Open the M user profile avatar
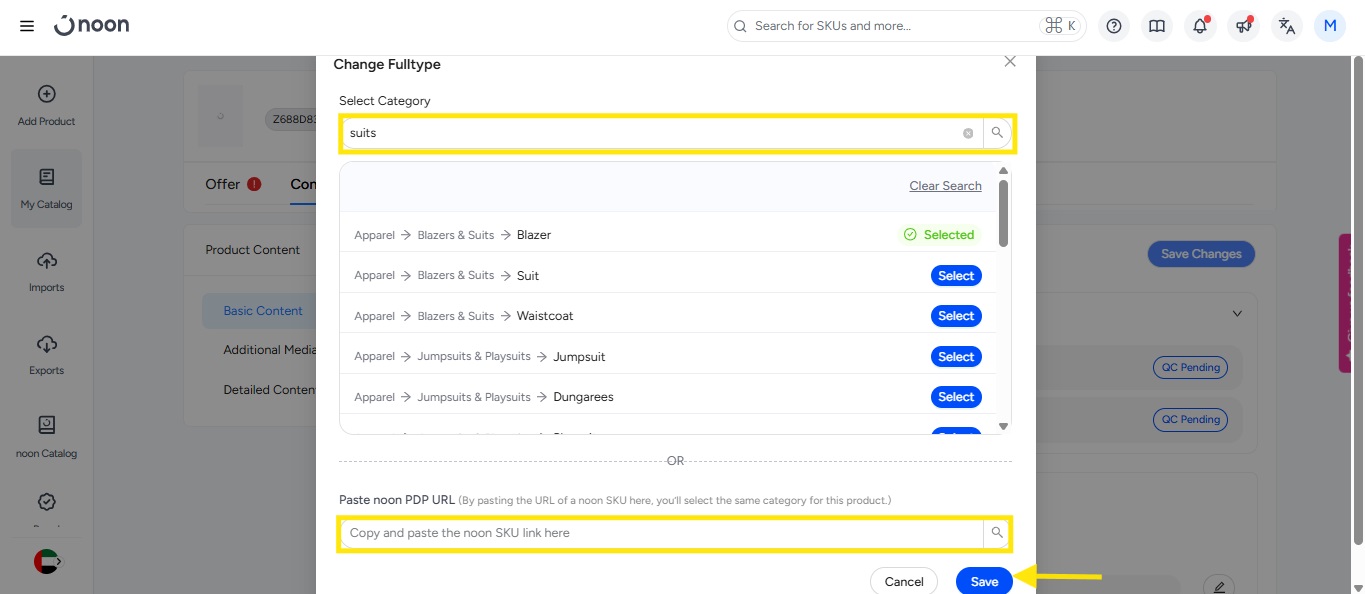The height and width of the screenshot is (594, 1365). pos(1329,26)
